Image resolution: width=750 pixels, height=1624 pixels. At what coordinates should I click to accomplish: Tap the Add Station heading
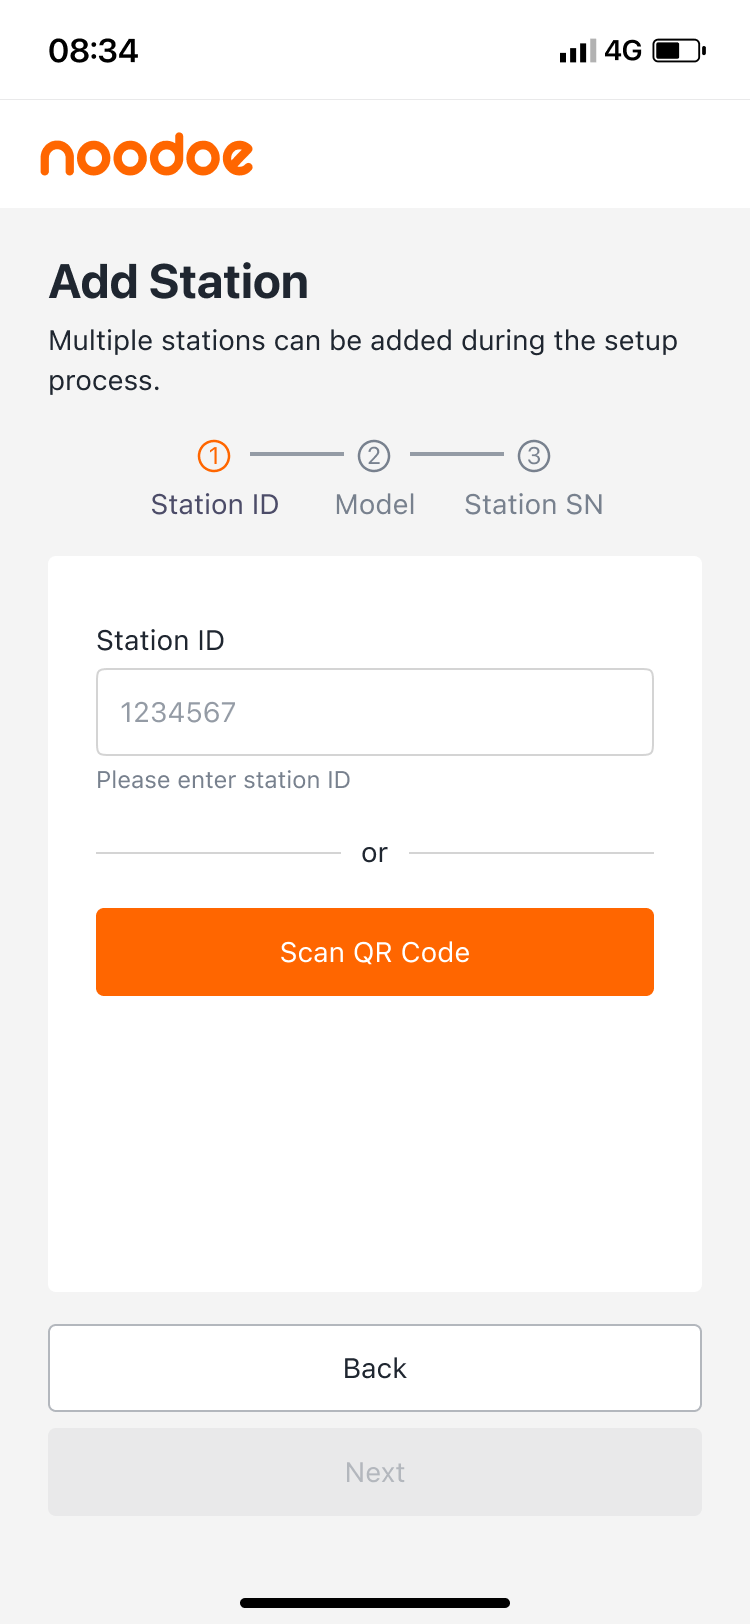coord(179,282)
